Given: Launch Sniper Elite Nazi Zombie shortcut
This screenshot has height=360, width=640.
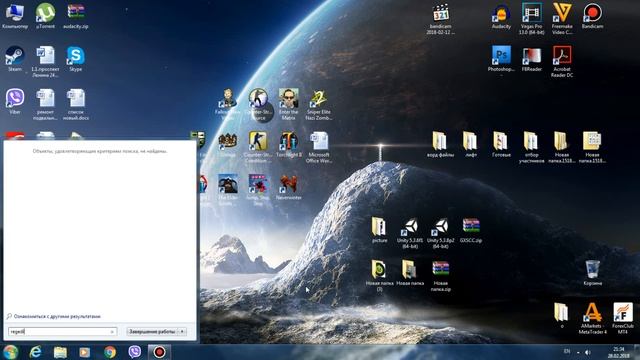Looking at the screenshot, I should click(x=319, y=104).
